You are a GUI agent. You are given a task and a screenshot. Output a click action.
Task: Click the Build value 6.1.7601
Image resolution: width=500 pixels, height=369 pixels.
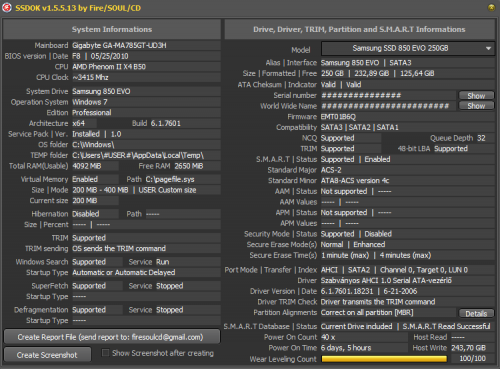click(x=166, y=123)
